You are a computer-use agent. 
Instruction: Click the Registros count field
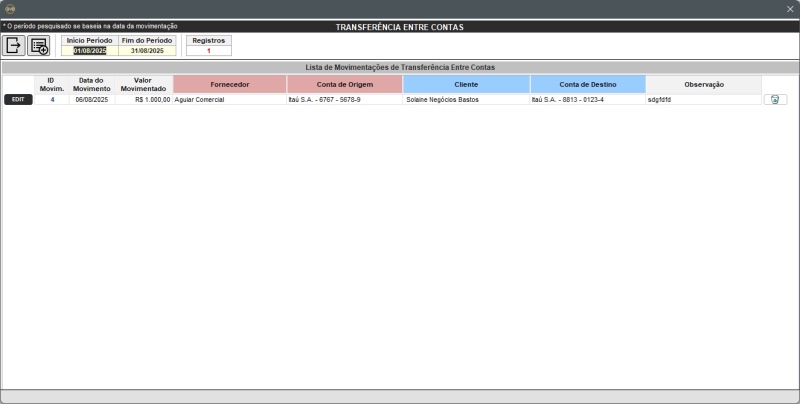[x=208, y=50]
